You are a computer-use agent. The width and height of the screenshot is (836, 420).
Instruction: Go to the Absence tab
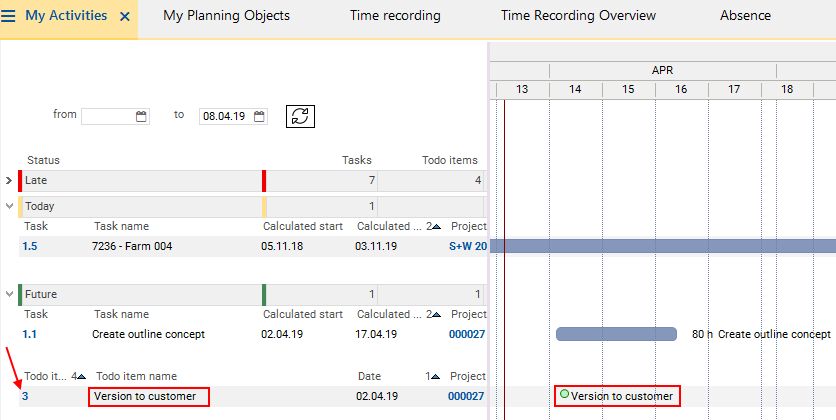coord(745,16)
